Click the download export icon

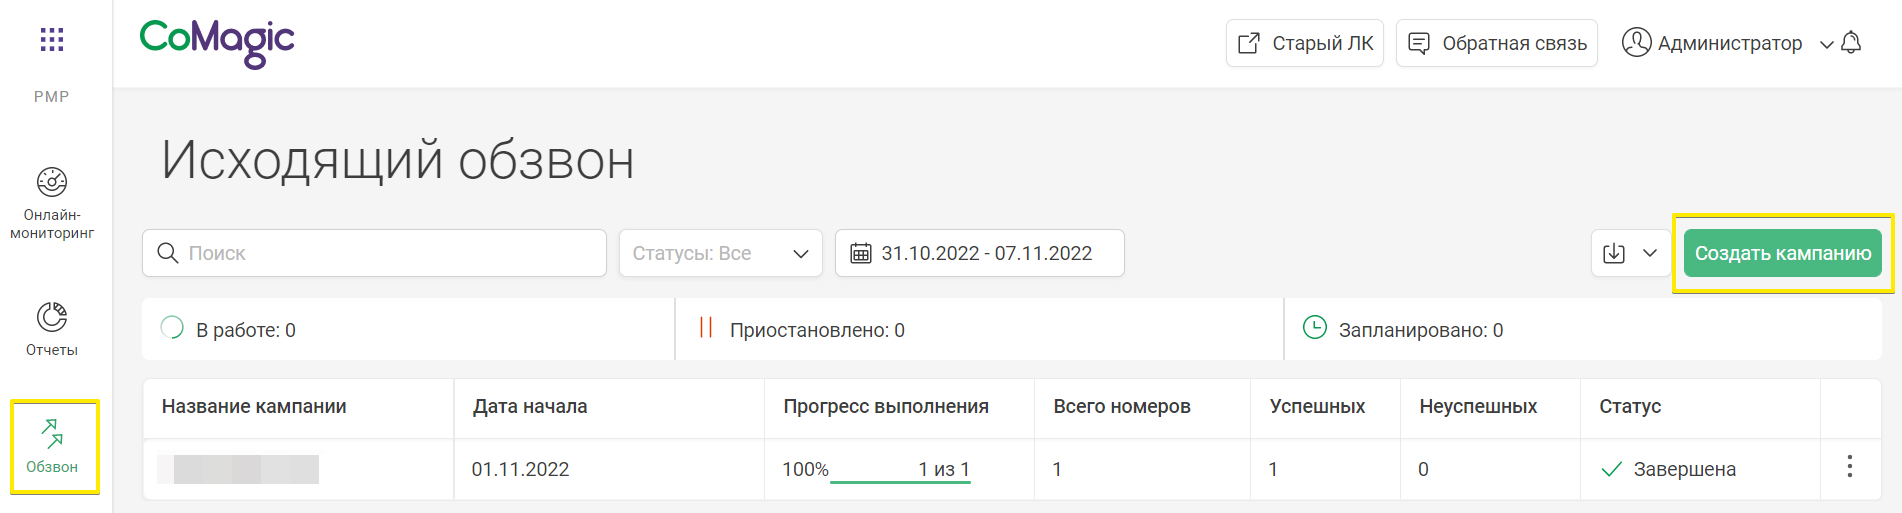1614,253
